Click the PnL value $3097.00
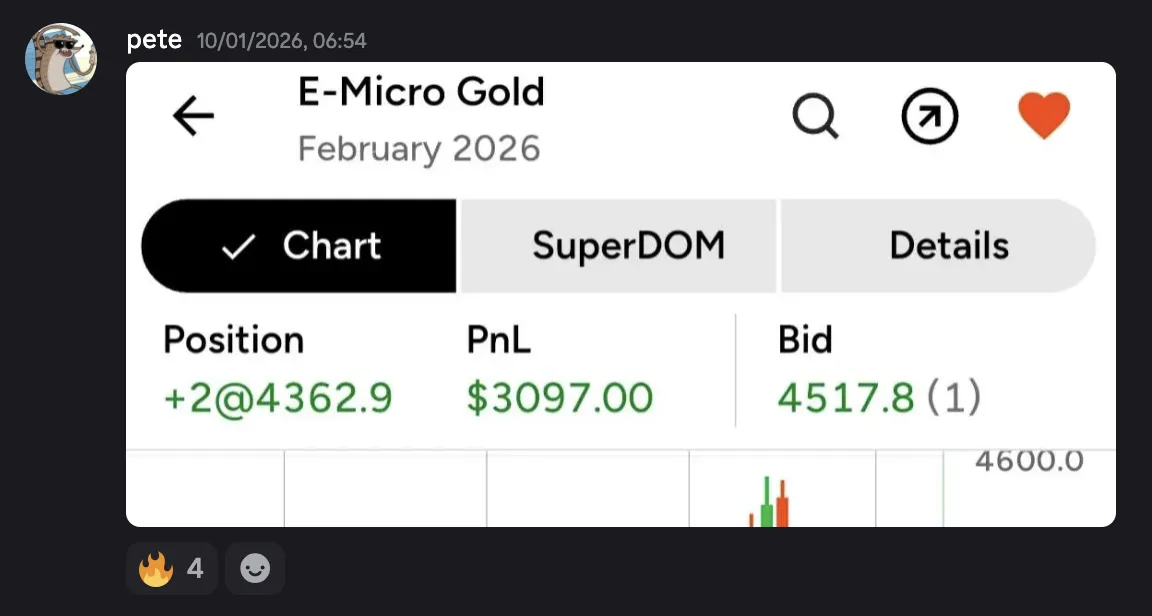Viewport: 1152px width, 616px height. tap(559, 398)
